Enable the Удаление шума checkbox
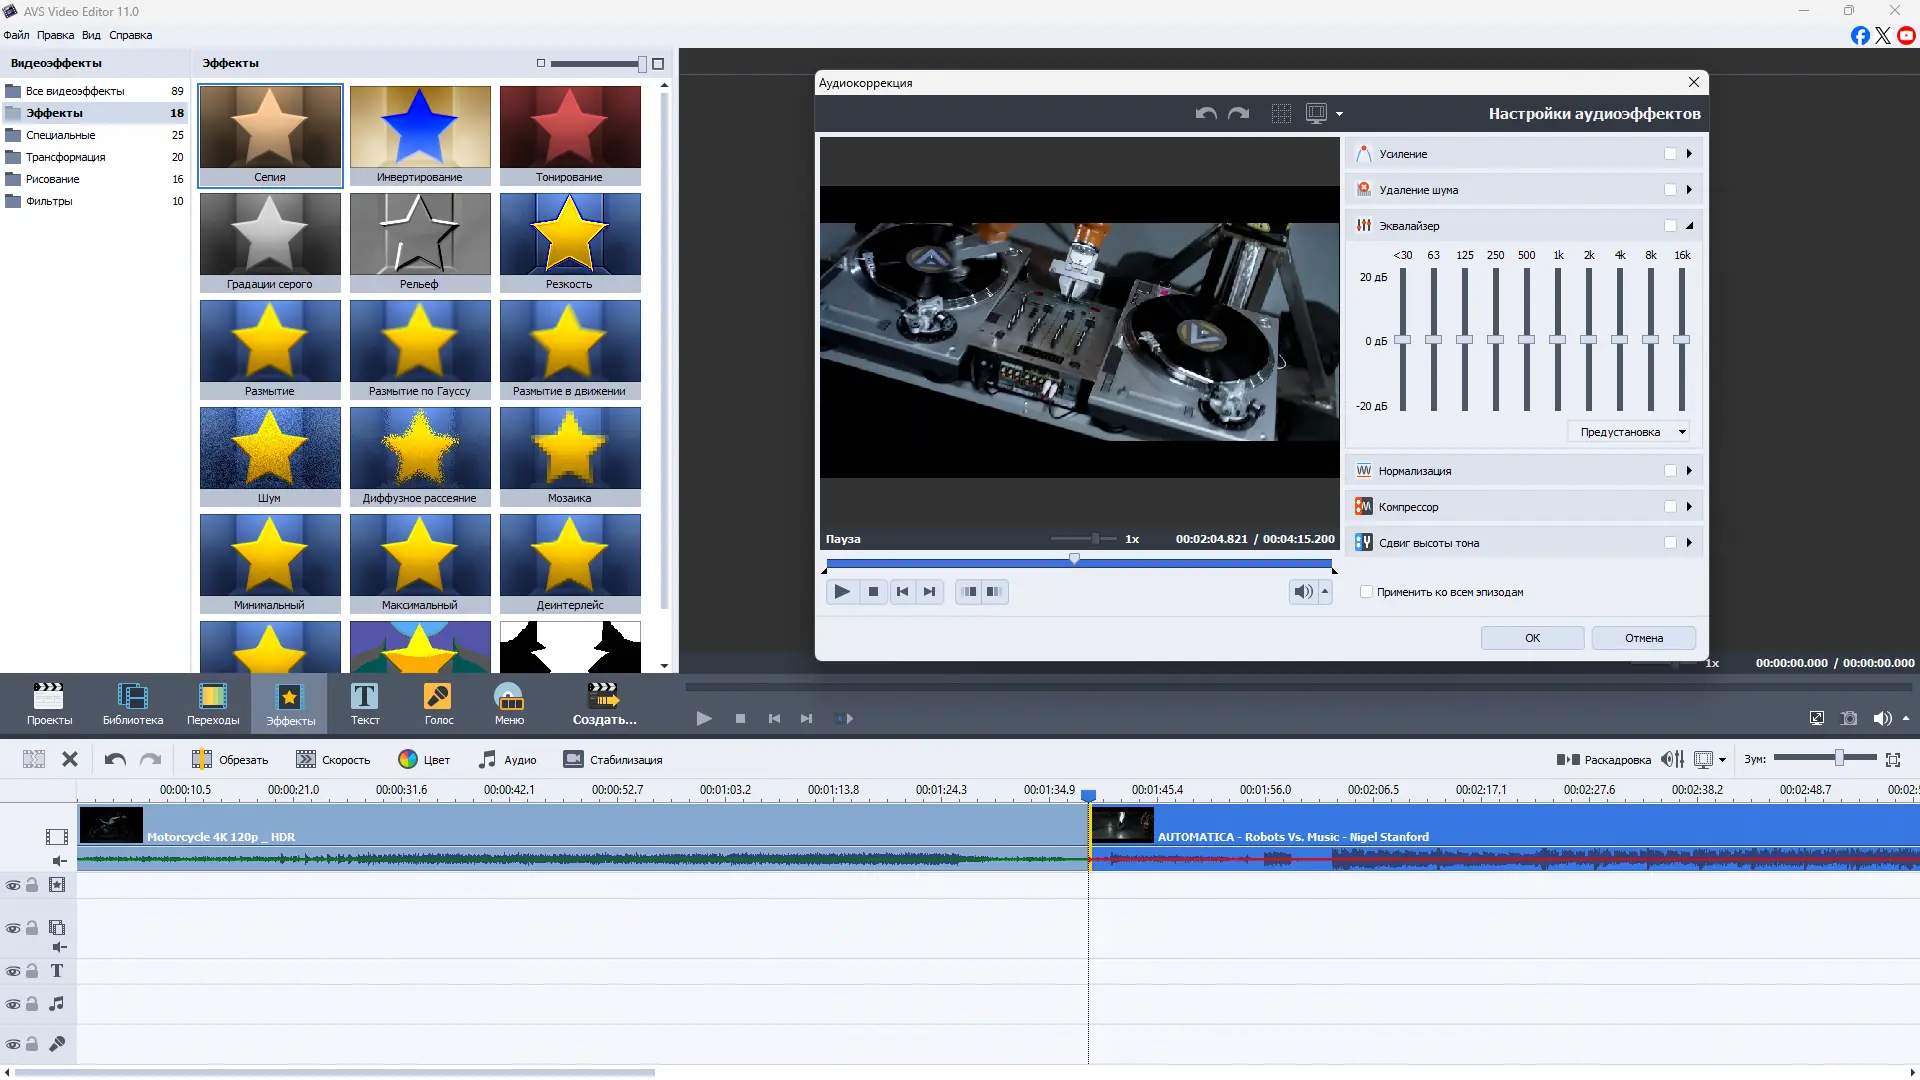Viewport: 1920px width, 1080px height. click(1670, 190)
